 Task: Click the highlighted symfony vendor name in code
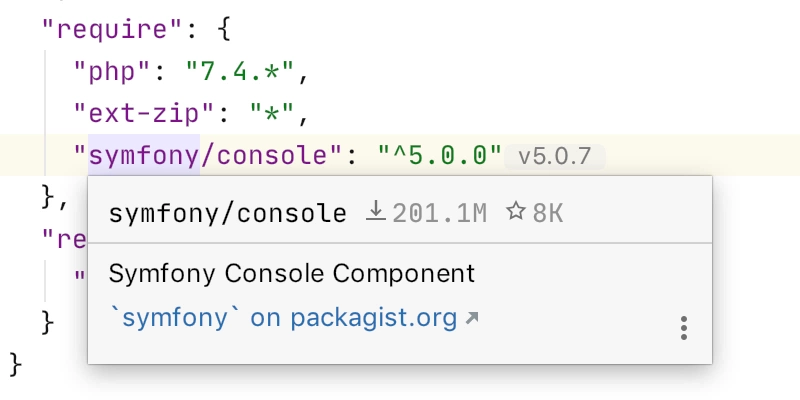(x=144, y=155)
